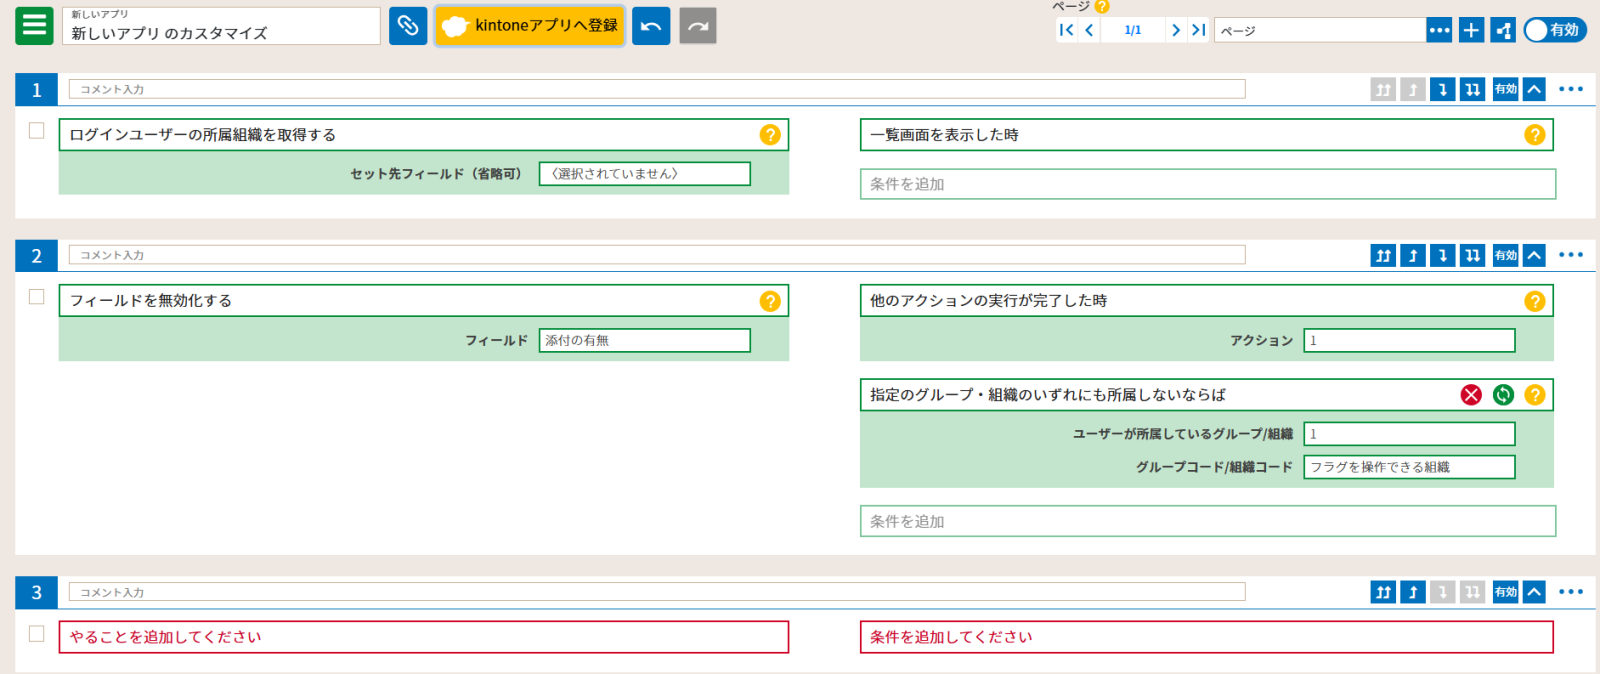The width and height of the screenshot is (1600, 674).
Task: Click the blue undo arrow
Action: (651, 26)
